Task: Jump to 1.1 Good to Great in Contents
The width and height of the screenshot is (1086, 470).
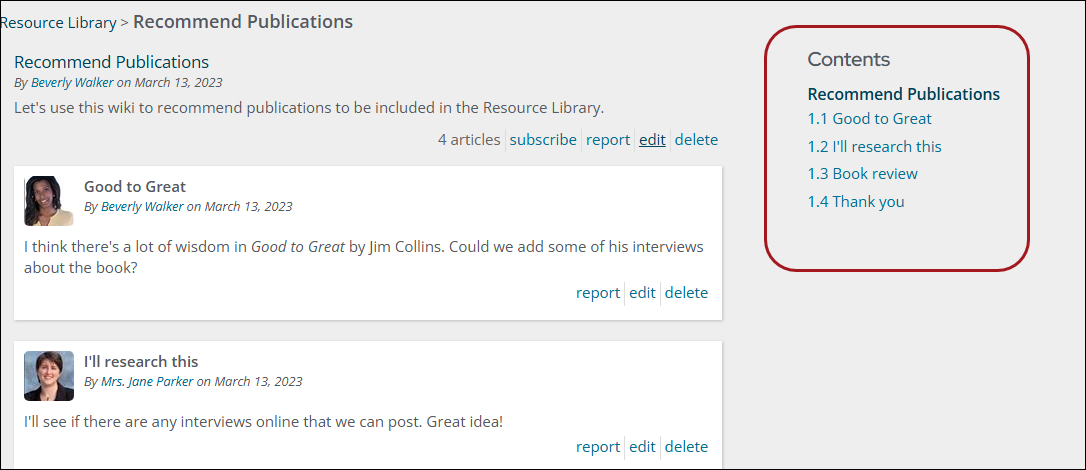Action: tap(869, 118)
